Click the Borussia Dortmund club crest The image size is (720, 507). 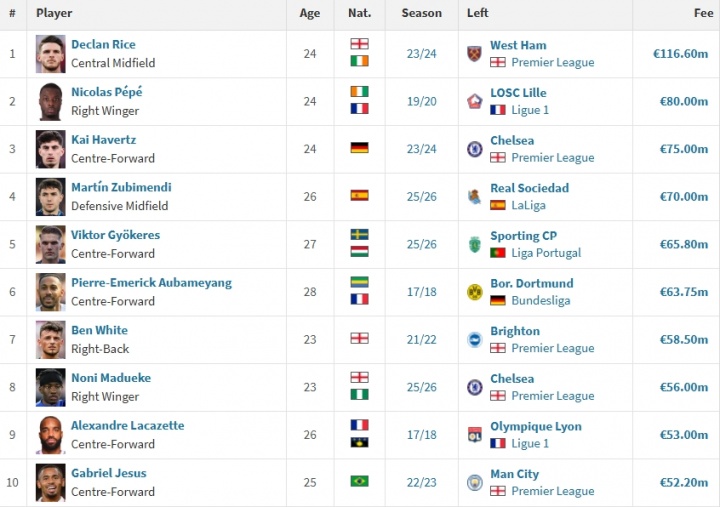(474, 292)
